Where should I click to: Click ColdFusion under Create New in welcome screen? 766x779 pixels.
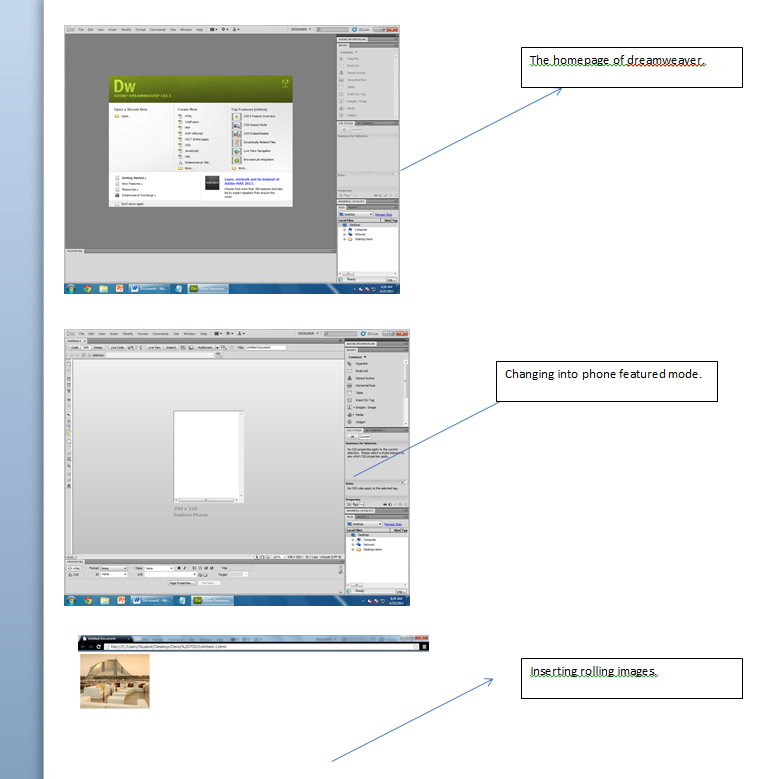click(189, 122)
